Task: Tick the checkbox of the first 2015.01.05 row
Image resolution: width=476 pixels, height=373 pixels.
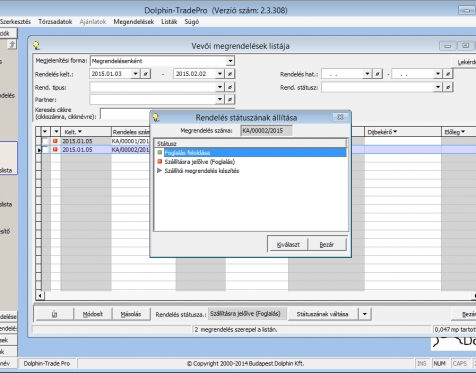Action: [x=46, y=141]
